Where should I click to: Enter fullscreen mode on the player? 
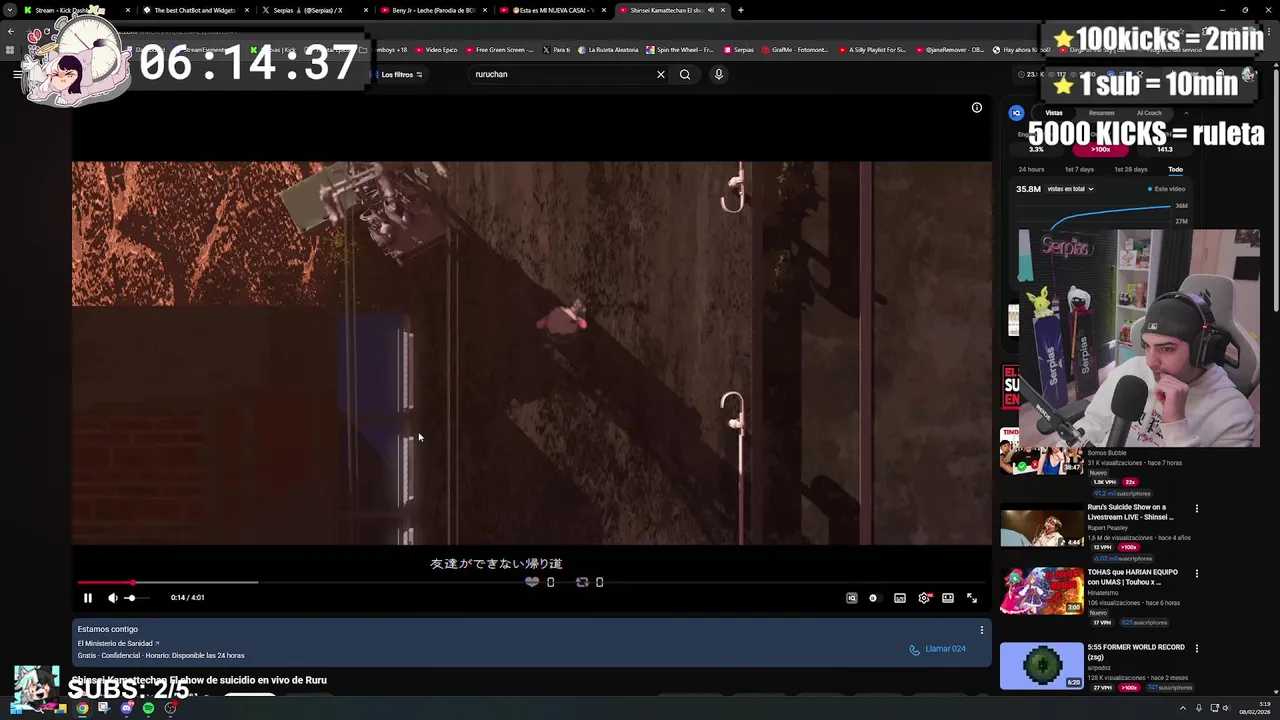[x=972, y=598]
